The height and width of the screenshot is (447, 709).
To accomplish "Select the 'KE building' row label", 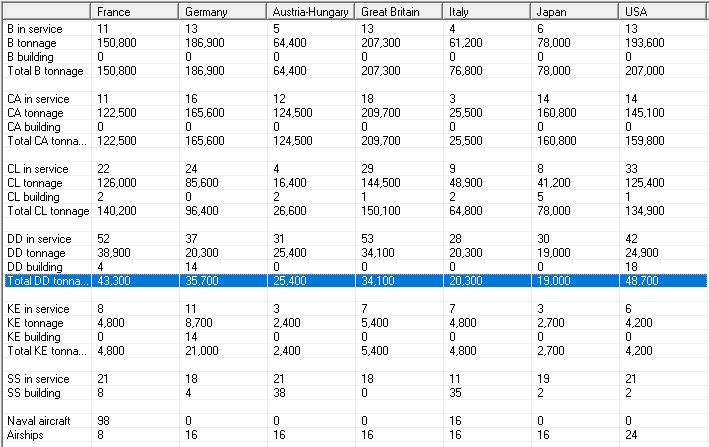I will pyautogui.click(x=34, y=337).
